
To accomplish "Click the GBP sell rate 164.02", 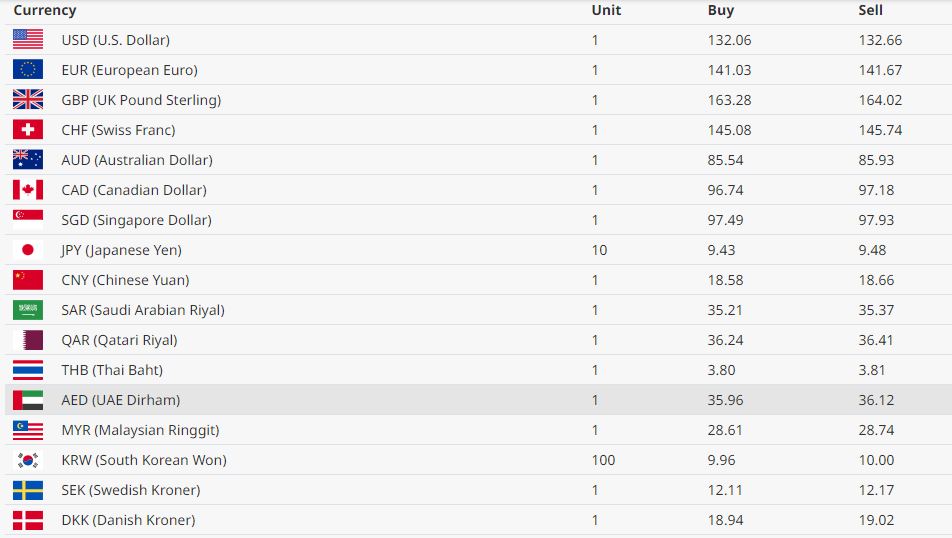I will click(x=880, y=100).
